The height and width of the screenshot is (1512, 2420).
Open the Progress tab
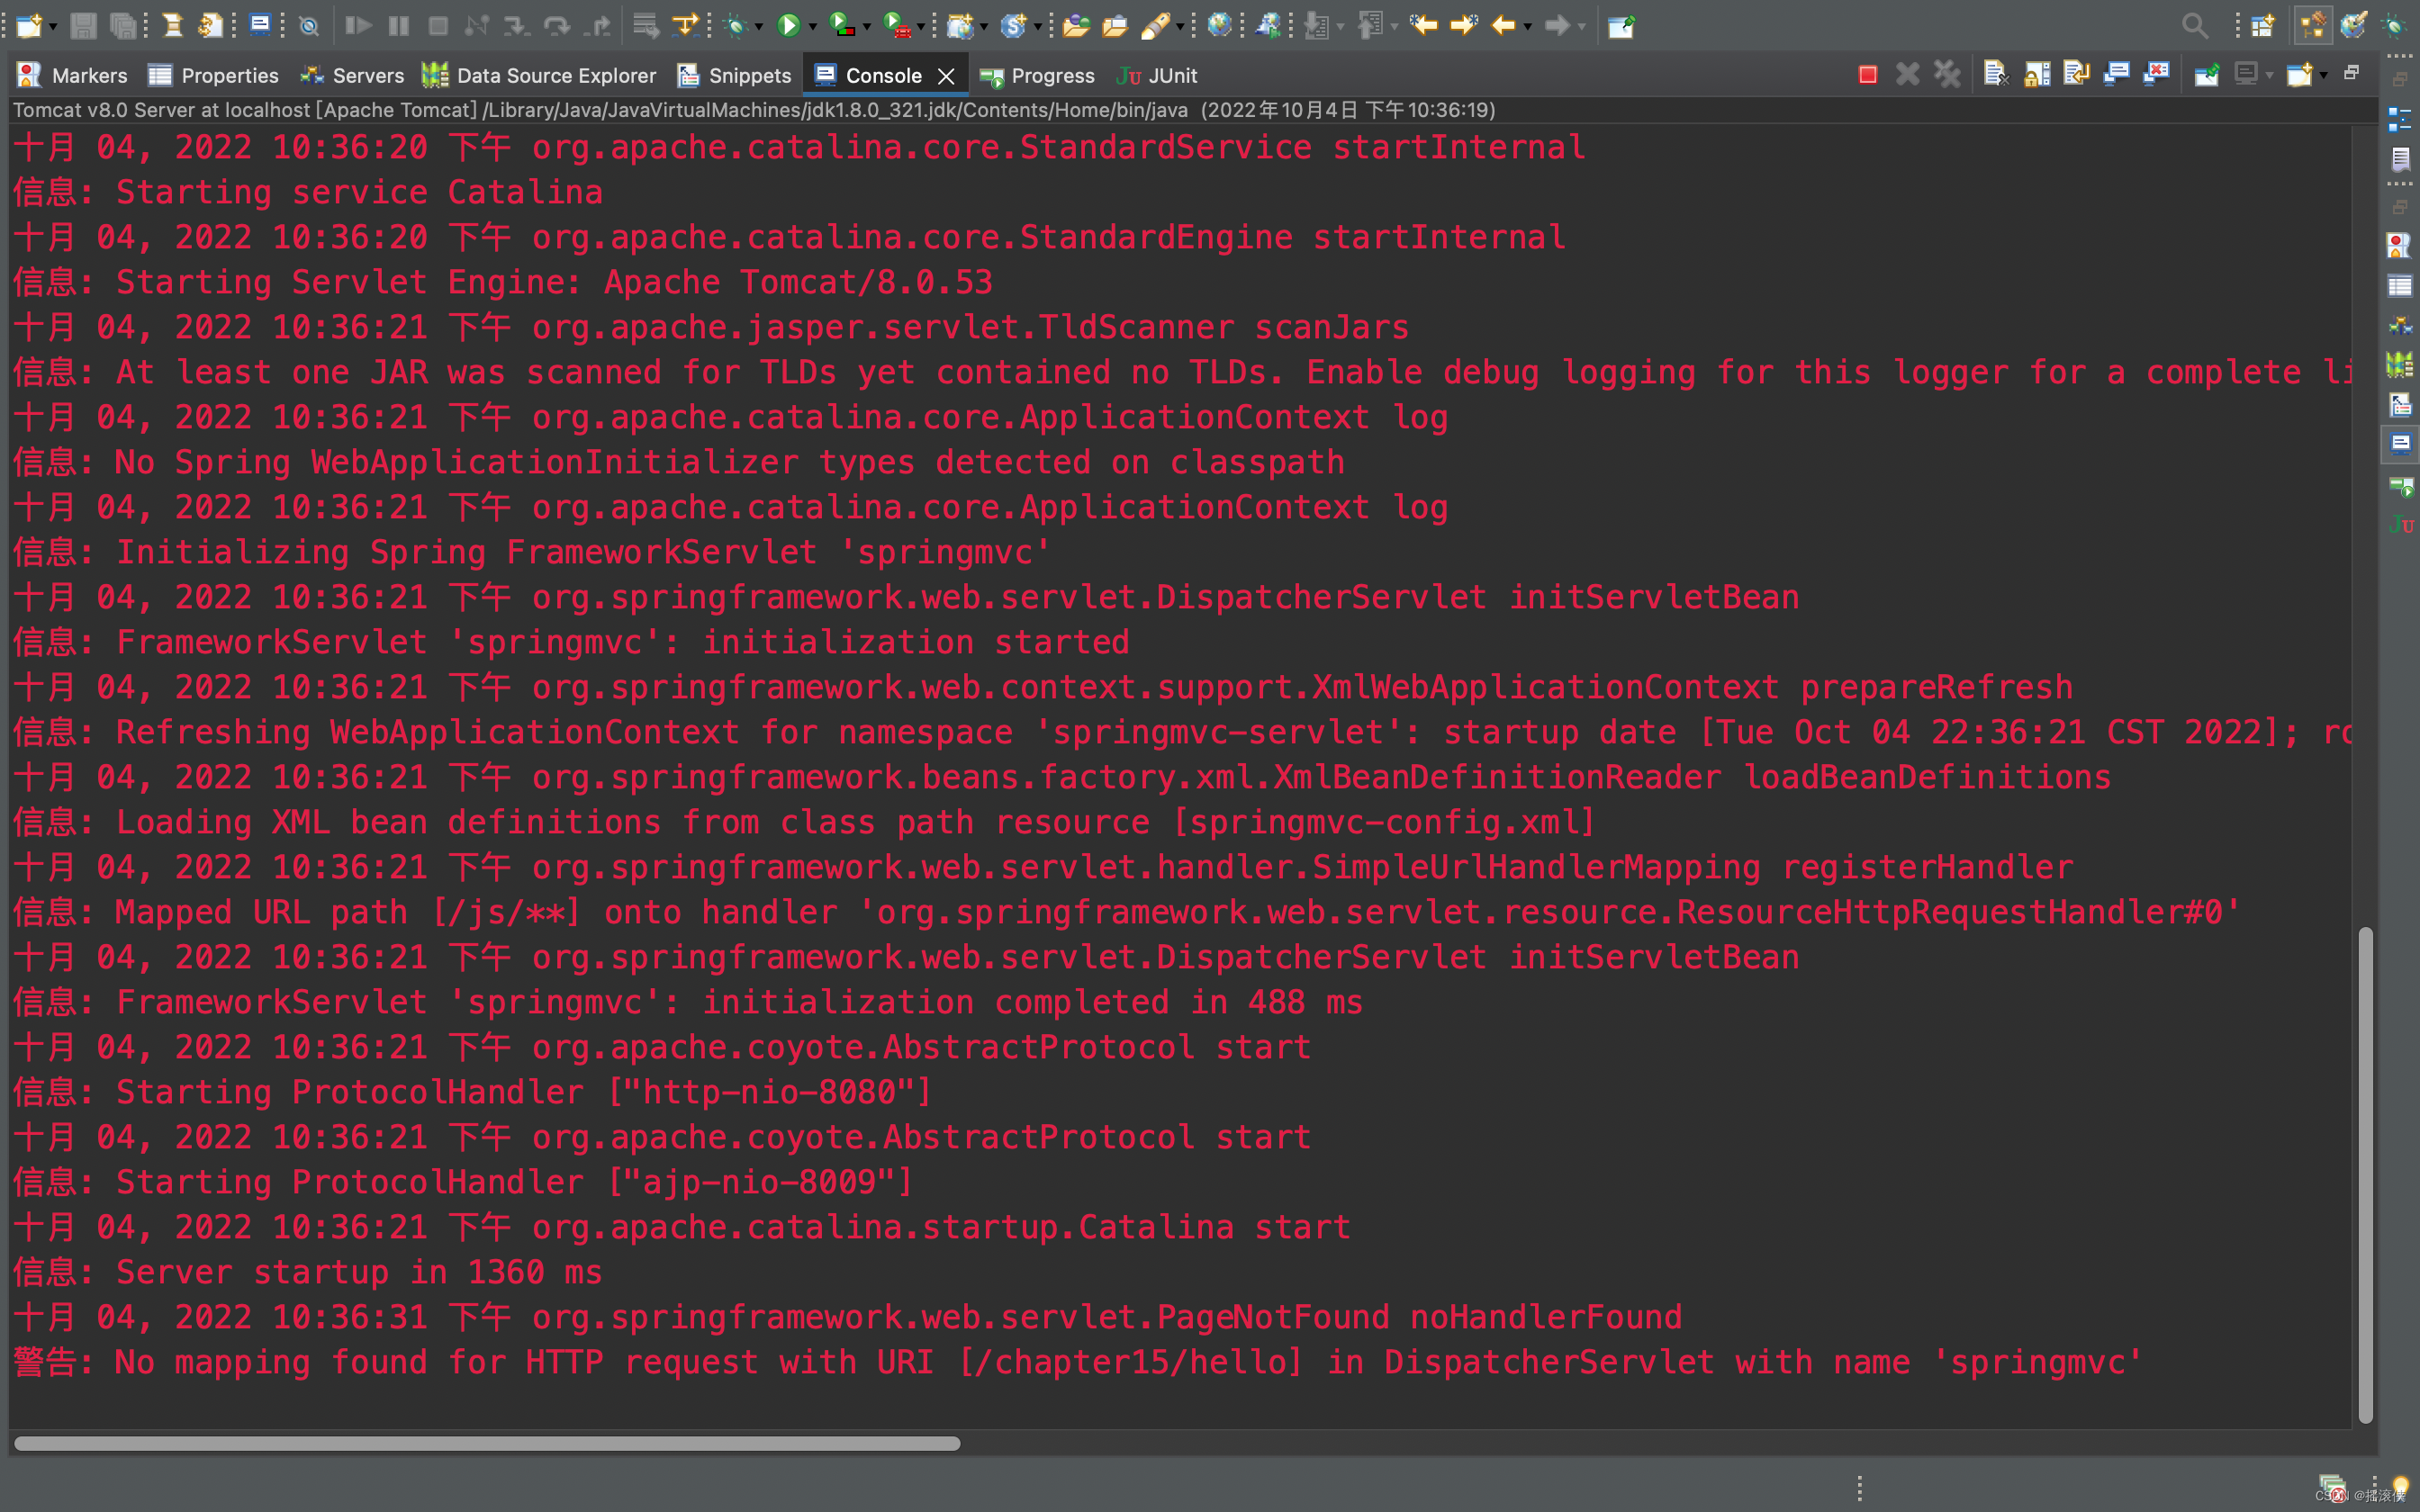point(1037,76)
